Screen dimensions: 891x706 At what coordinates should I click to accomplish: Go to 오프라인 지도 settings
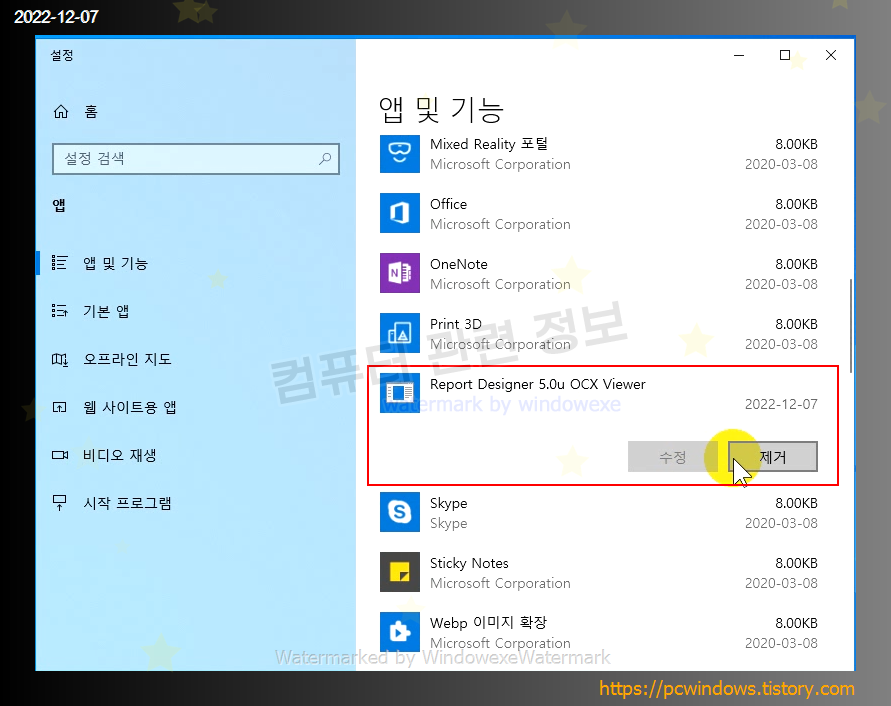pos(196,359)
